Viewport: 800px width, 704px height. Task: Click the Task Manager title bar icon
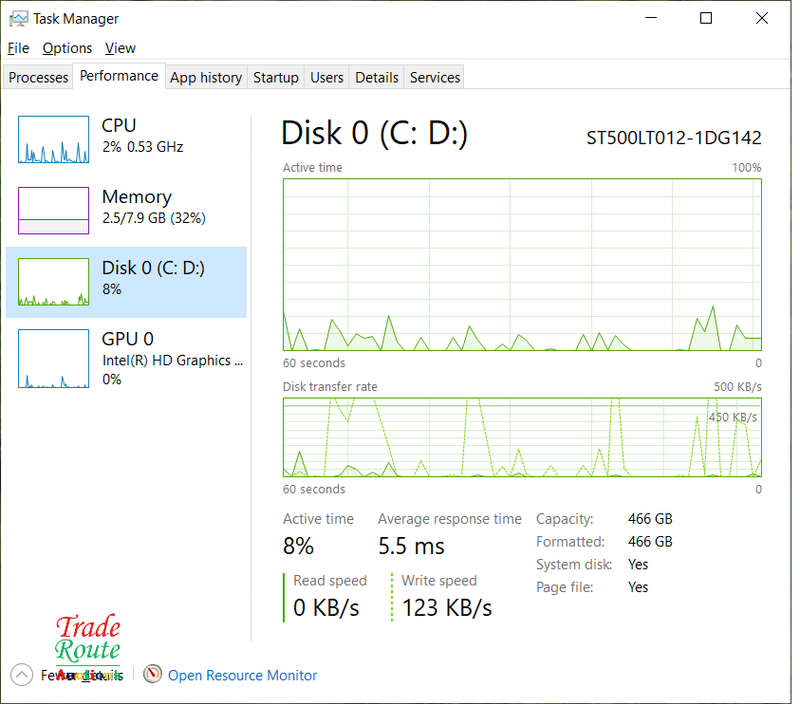tap(18, 18)
